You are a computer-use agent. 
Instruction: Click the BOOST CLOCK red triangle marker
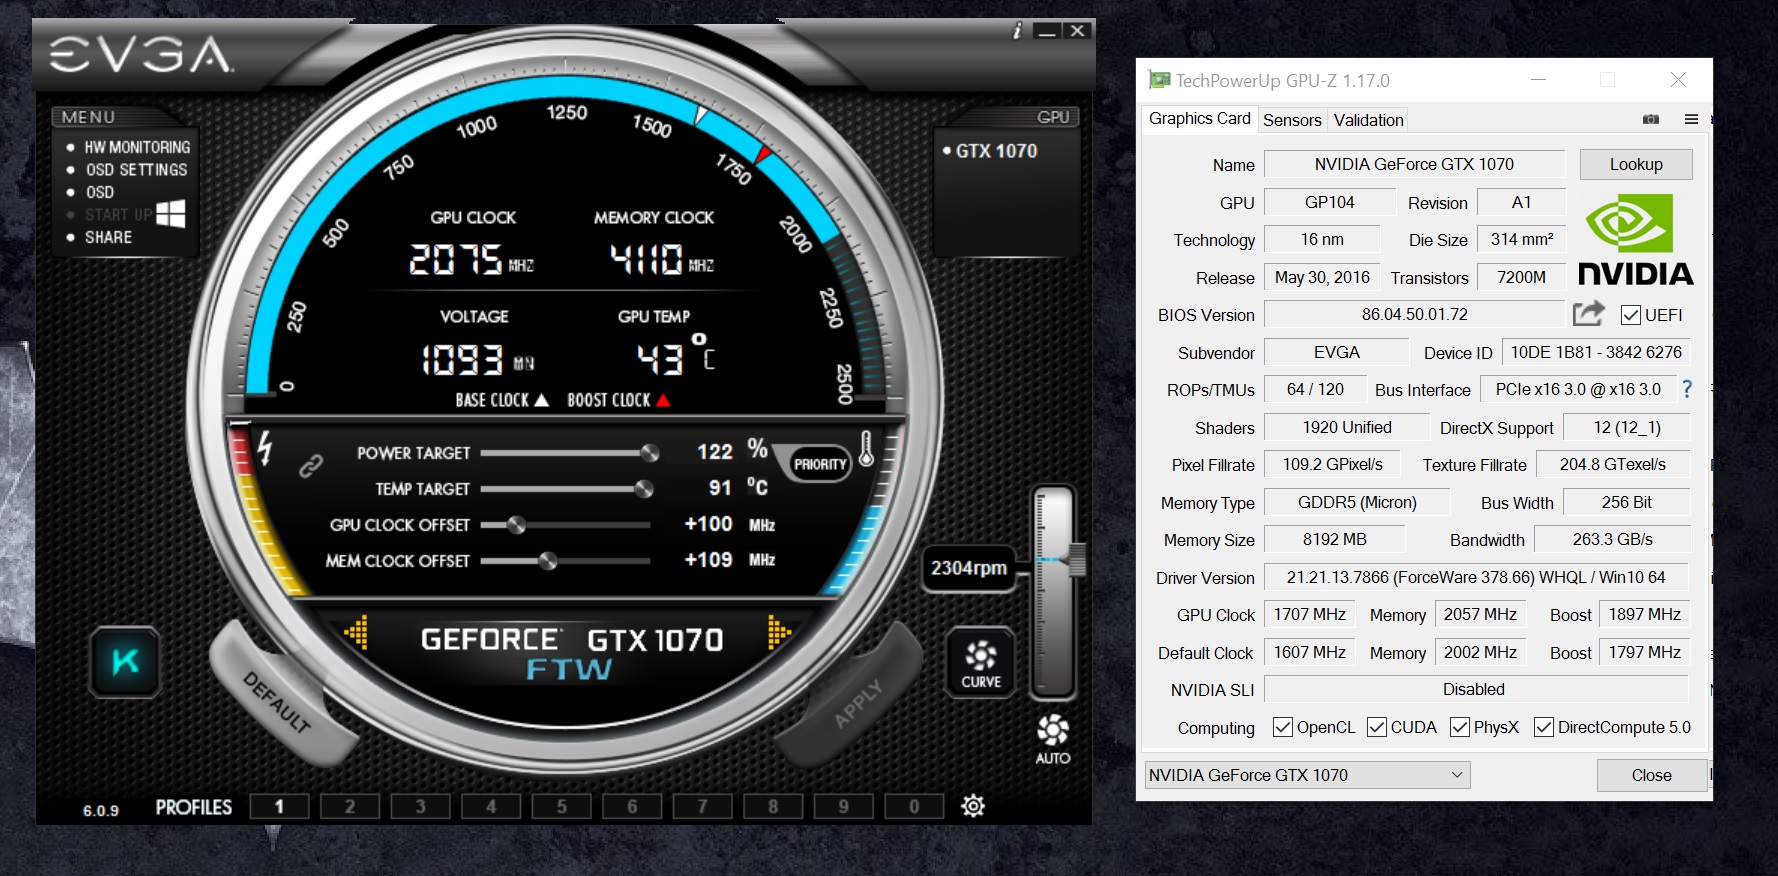662,400
